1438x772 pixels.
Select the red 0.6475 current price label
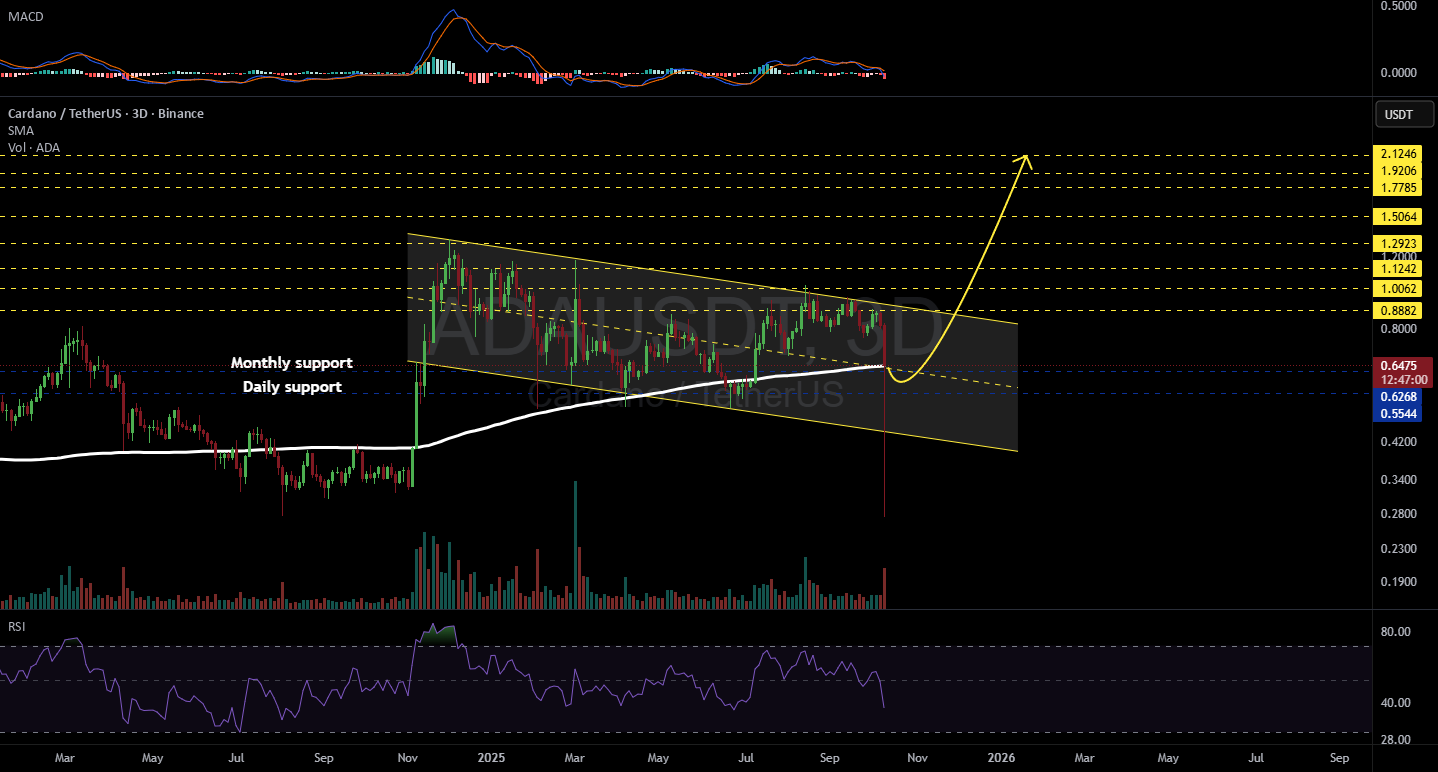coord(1398,366)
